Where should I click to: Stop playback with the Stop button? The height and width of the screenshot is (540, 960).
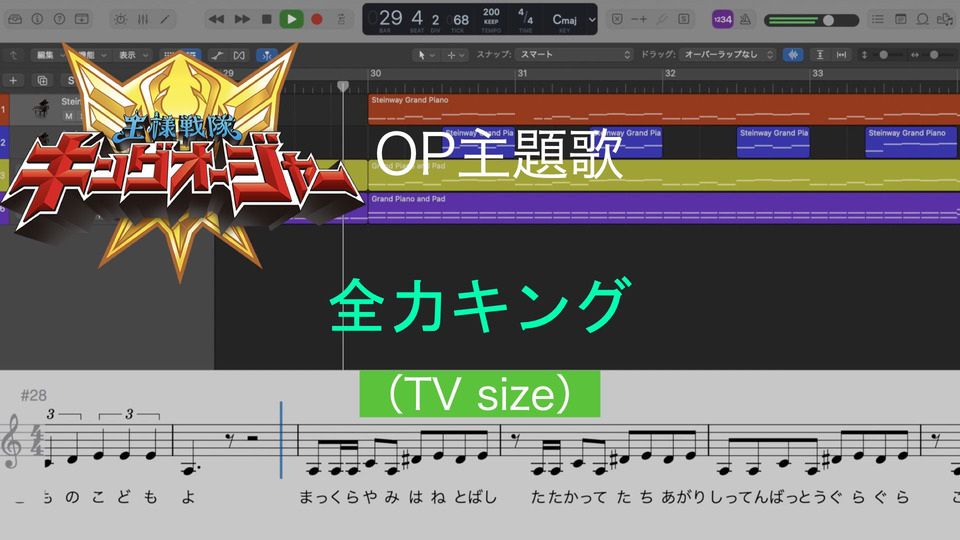(266, 19)
